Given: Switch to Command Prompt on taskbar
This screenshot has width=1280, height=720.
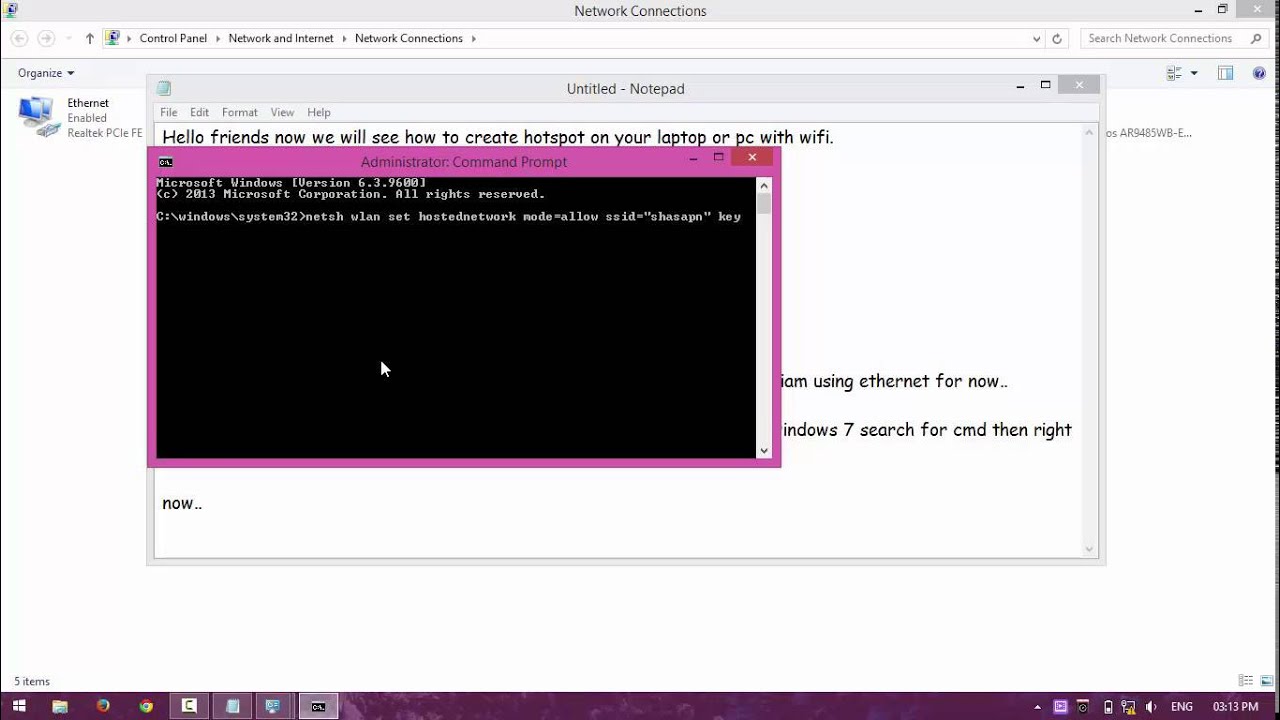Looking at the screenshot, I should 318,706.
